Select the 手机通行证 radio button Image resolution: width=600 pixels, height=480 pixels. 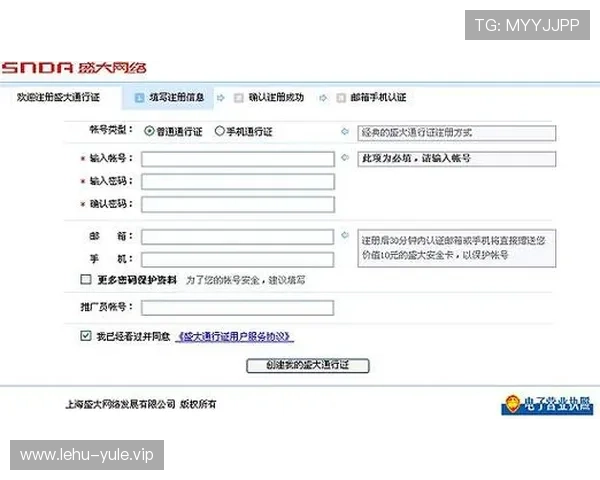click(x=219, y=131)
